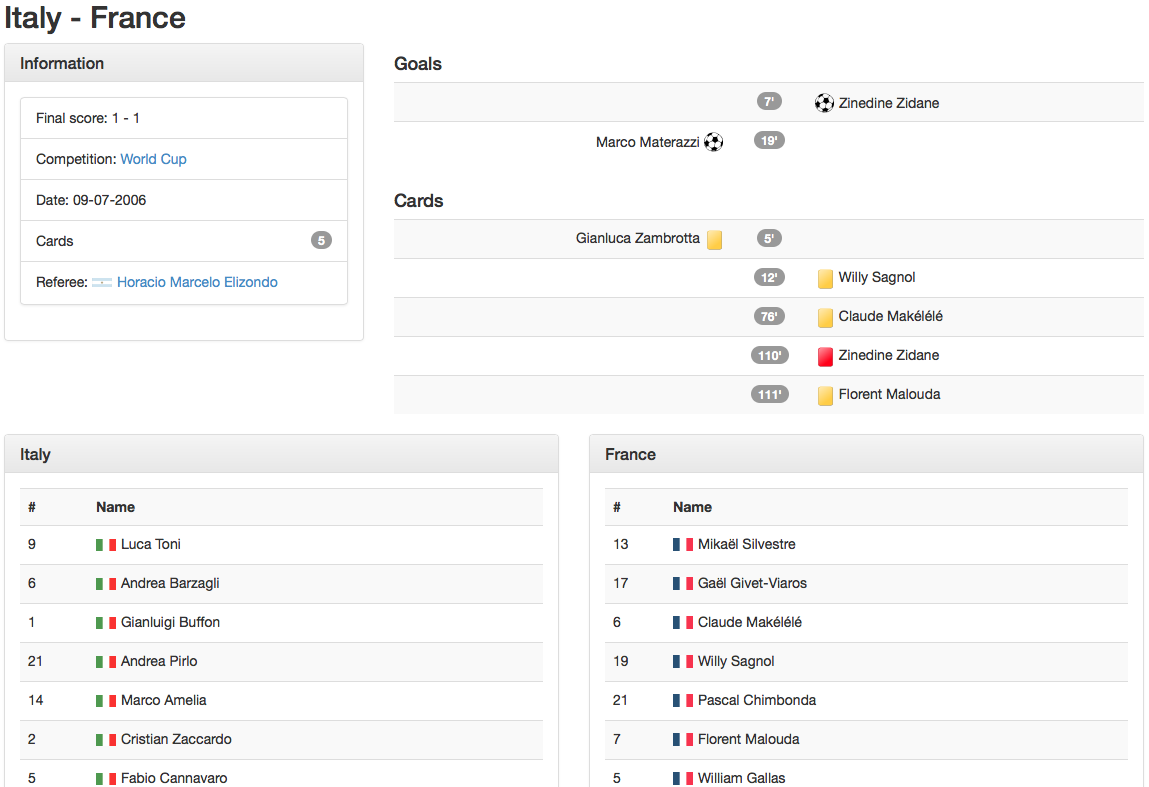
Task: Click the French flag beside Mikaël Silvestre
Action: [683, 545]
